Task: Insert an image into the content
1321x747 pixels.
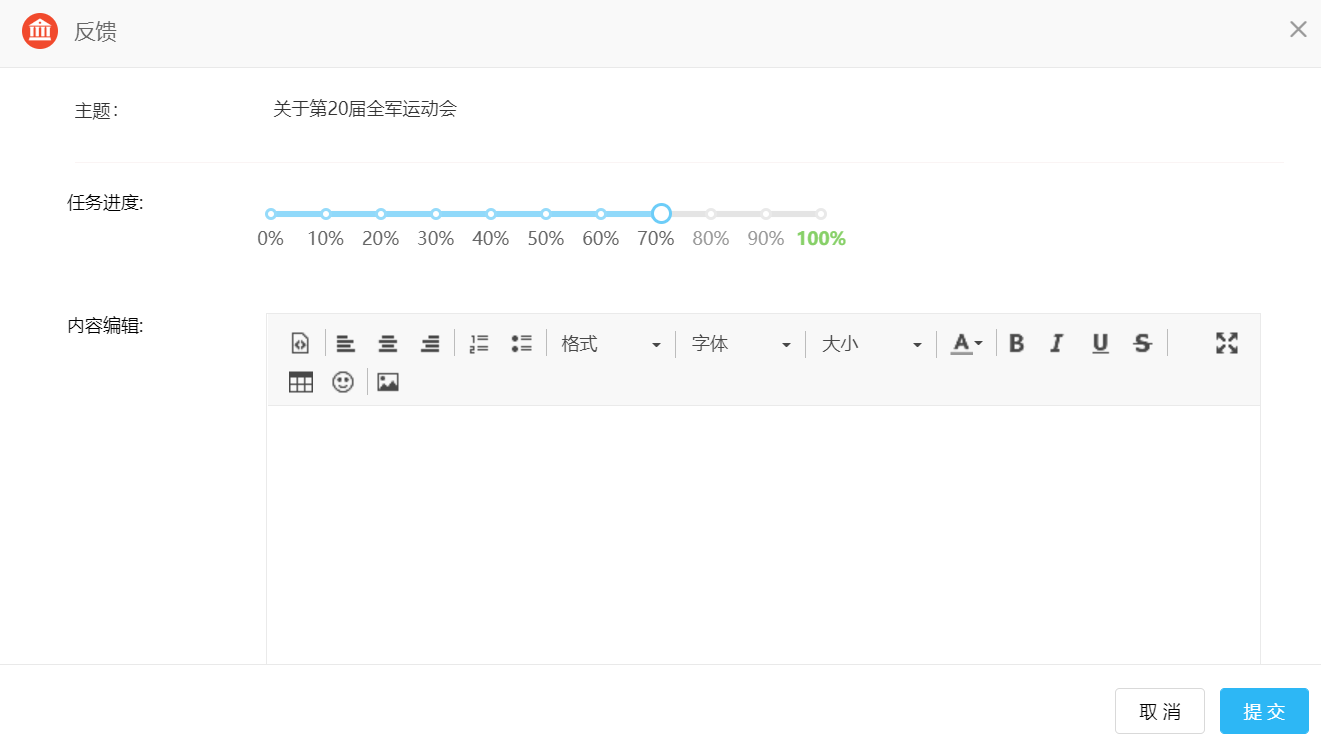Action: (x=387, y=381)
